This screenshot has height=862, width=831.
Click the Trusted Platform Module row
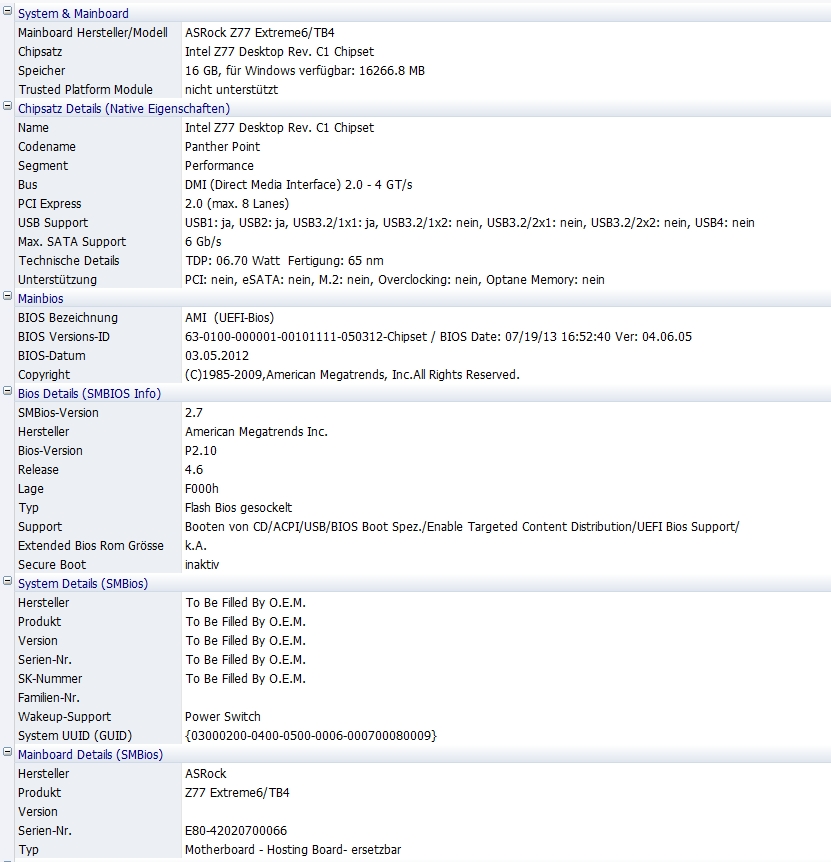pos(423,90)
